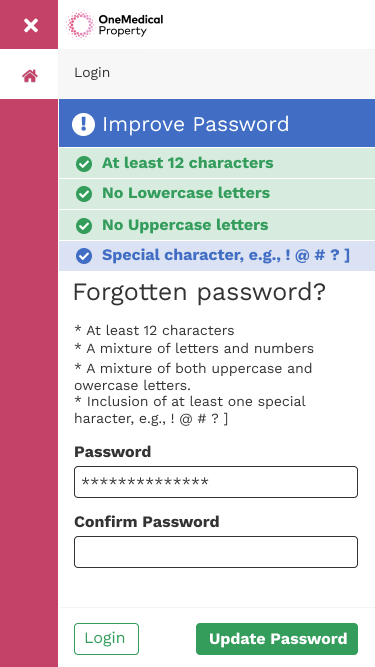Click the Confirm Password label
Image resolution: width=375 pixels, height=667 pixels.
pos(147,522)
